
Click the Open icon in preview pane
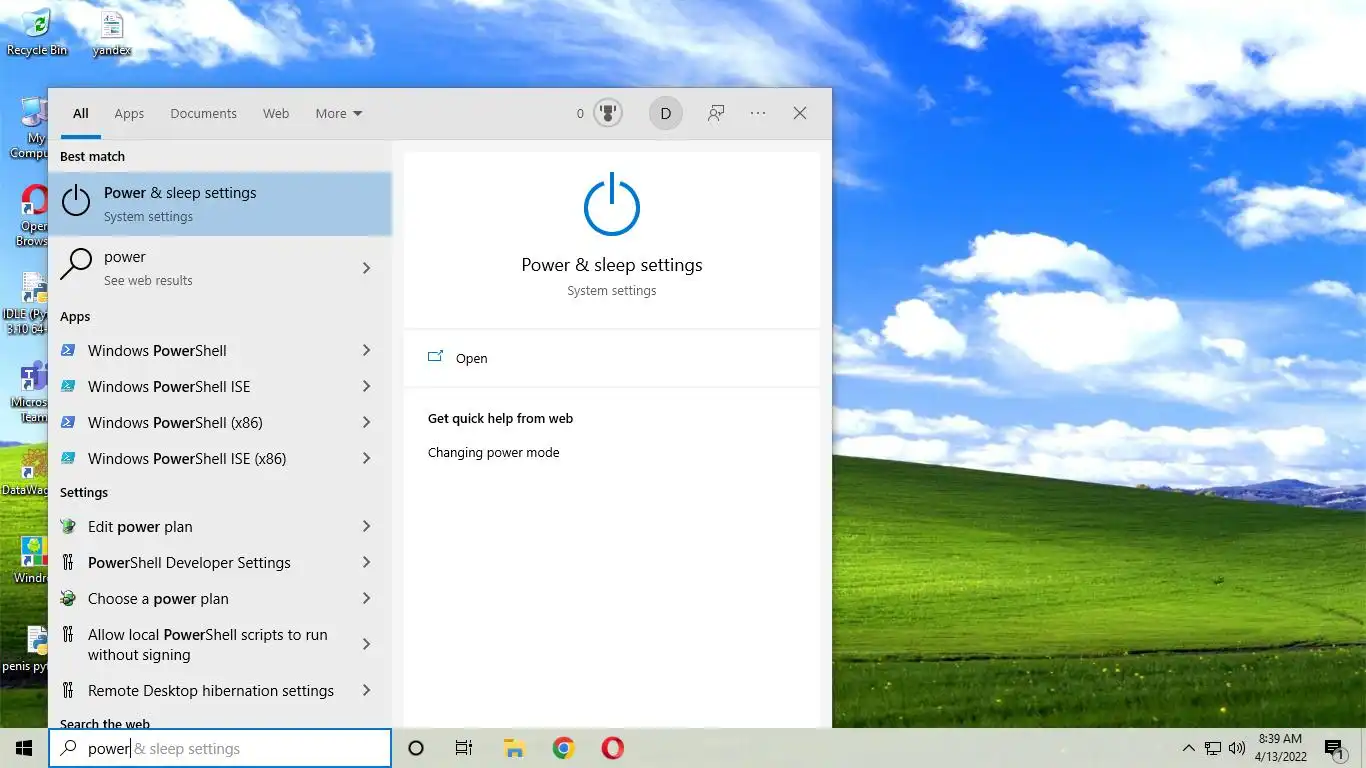[x=435, y=357]
